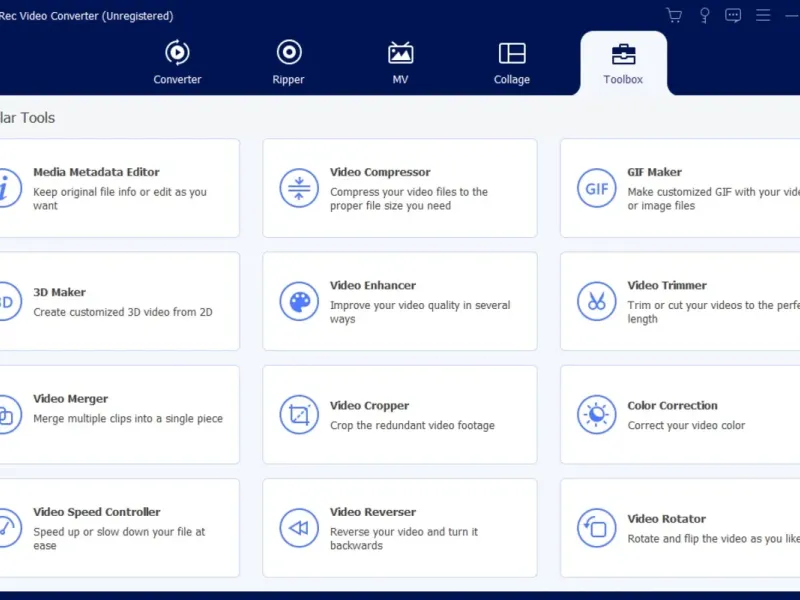Open the Color Correction title
800x600 pixels.
point(672,406)
